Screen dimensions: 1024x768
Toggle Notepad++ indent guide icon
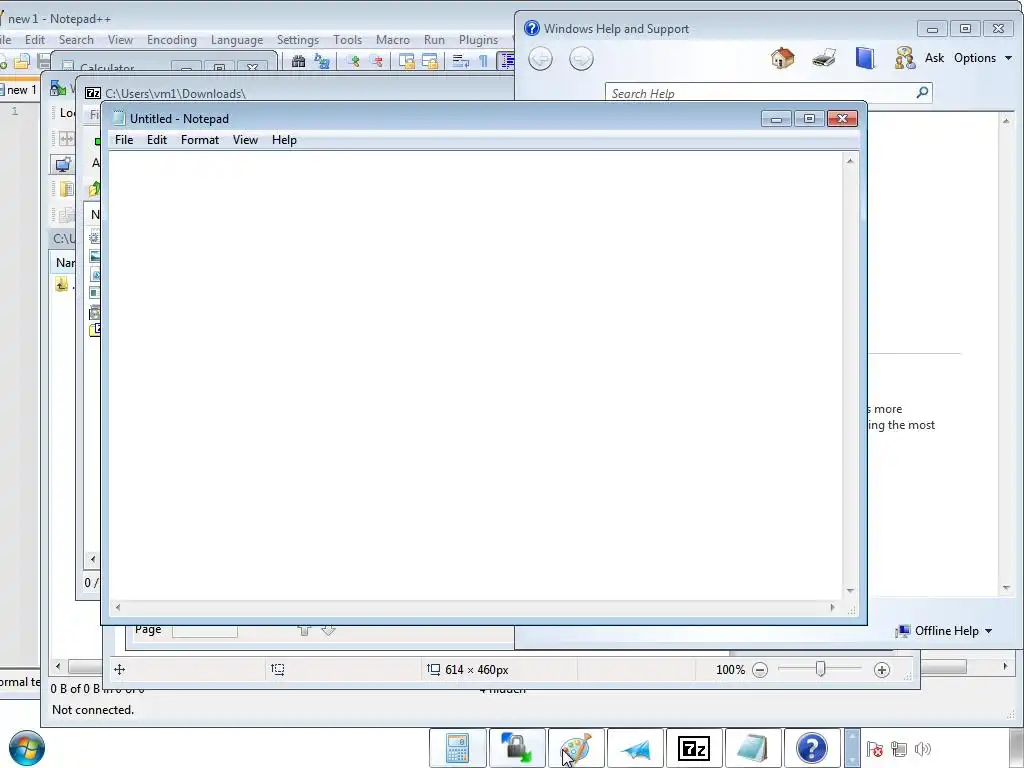(x=506, y=61)
